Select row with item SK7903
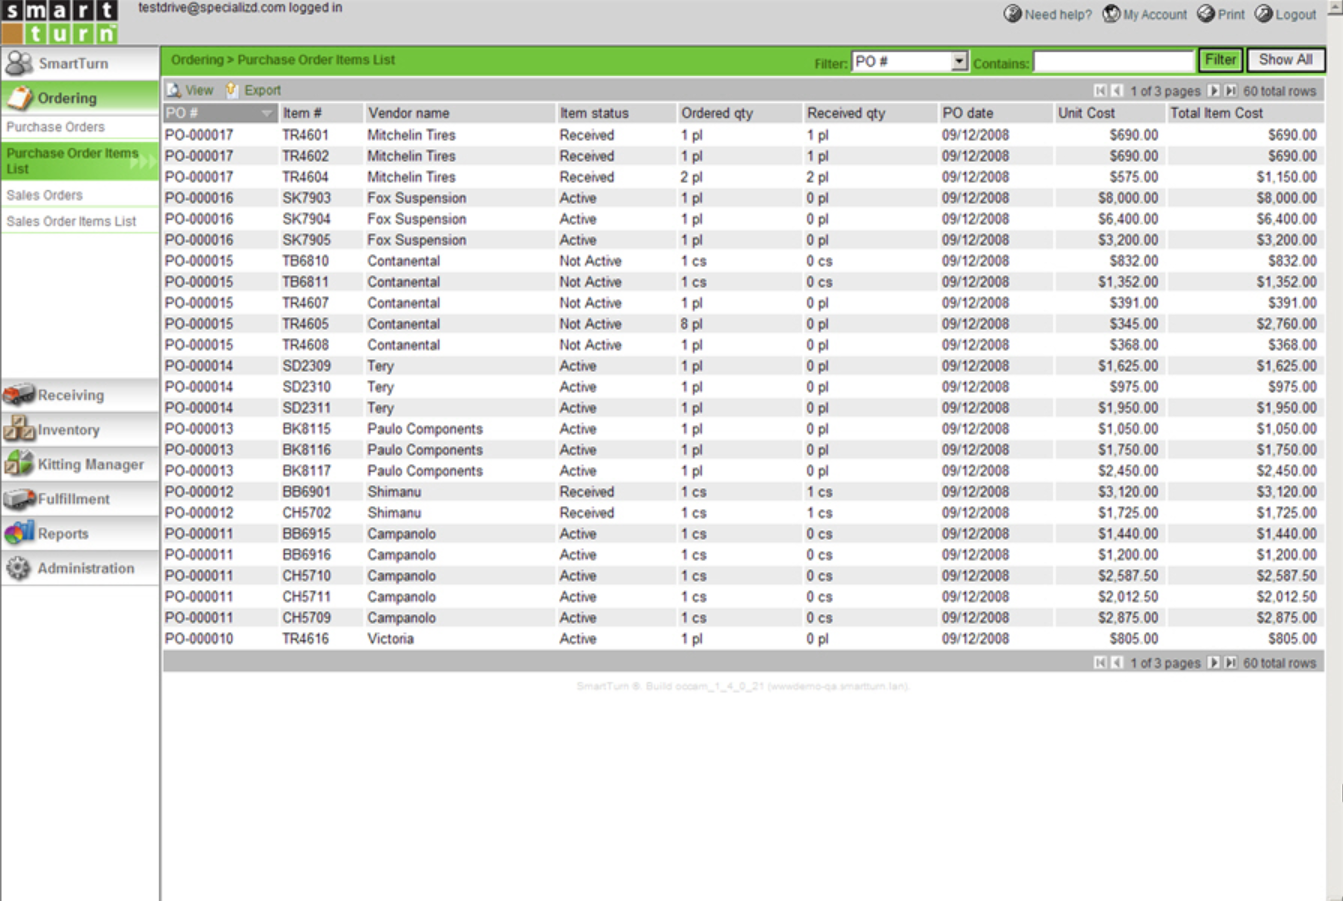The image size is (1343, 901). pos(743,198)
